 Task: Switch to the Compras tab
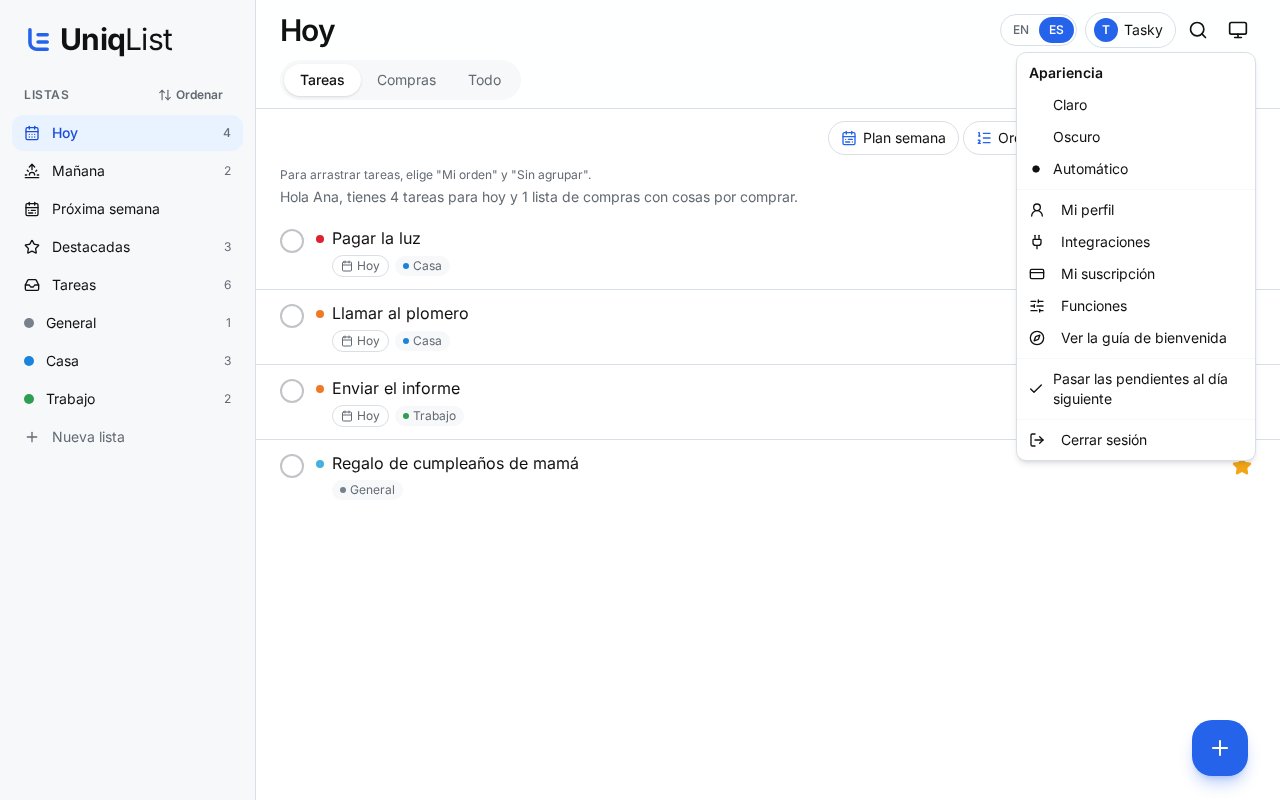[406, 80]
